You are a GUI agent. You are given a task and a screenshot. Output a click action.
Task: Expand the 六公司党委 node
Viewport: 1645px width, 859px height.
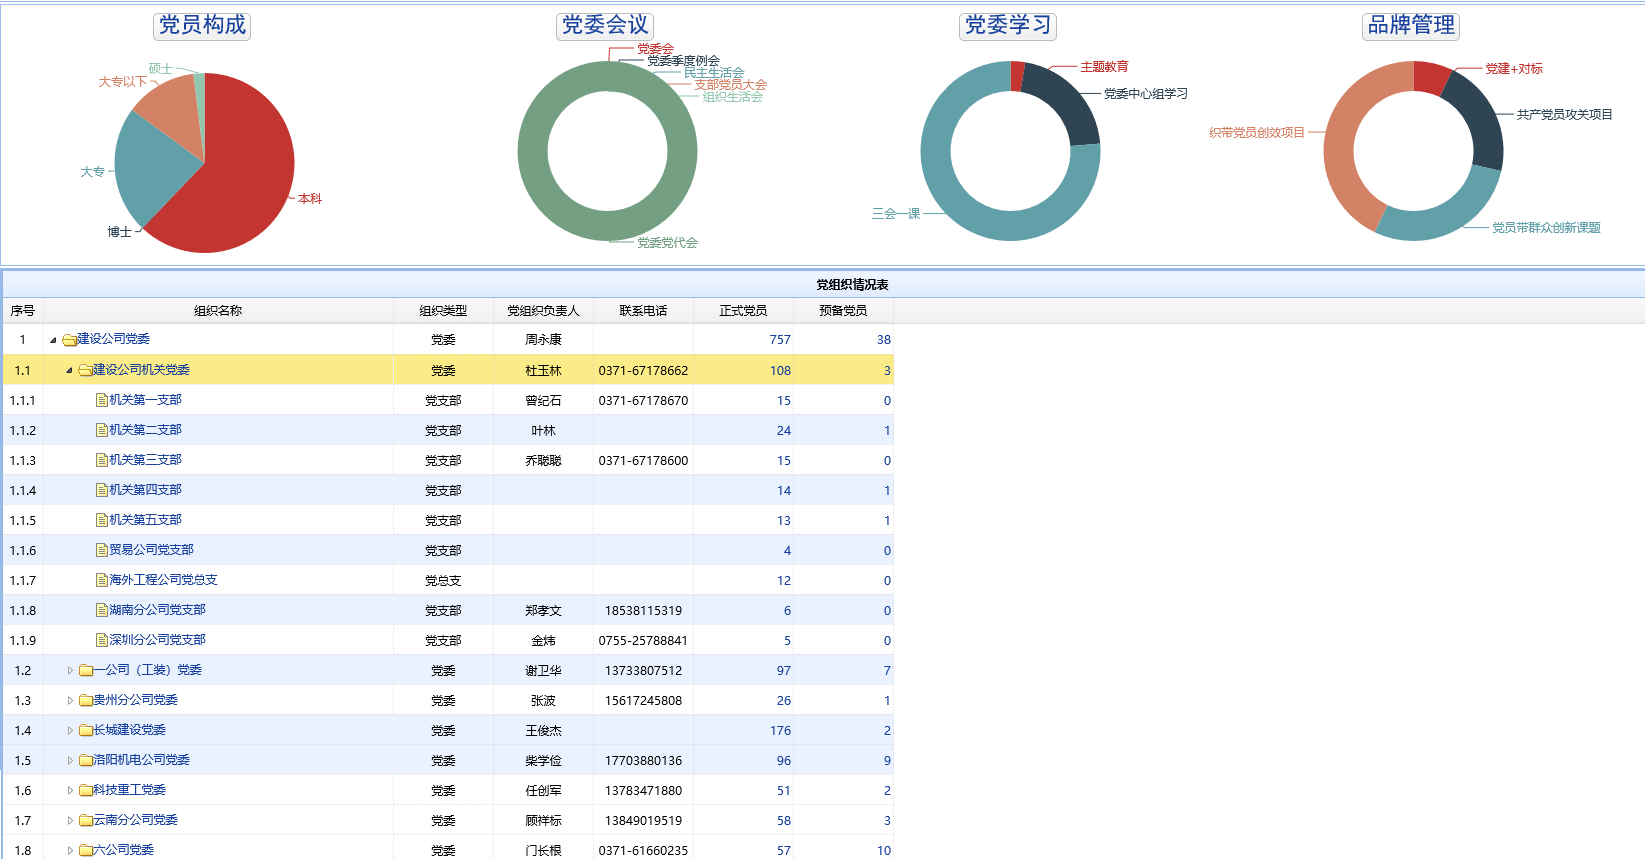[70, 850]
